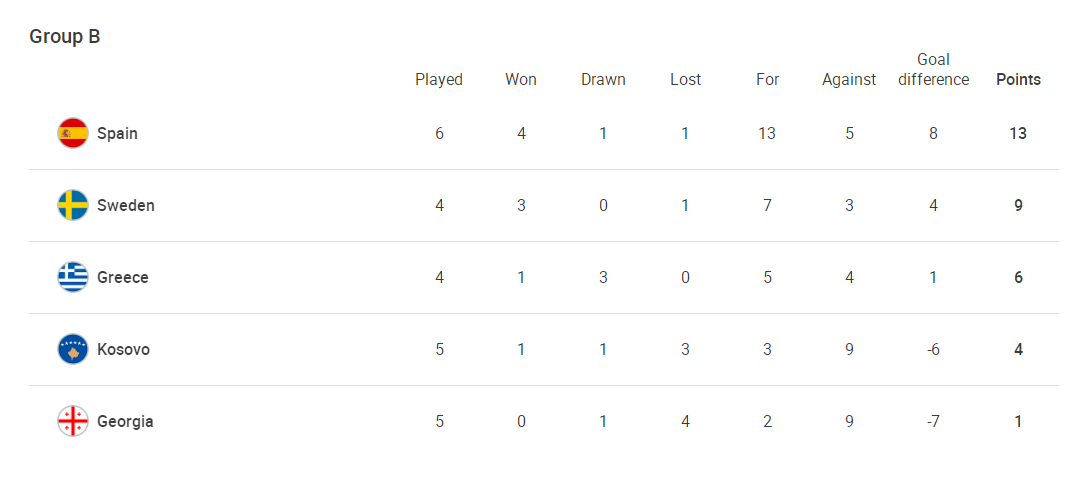
Task: Click the Georgia flag icon
Action: click(73, 421)
